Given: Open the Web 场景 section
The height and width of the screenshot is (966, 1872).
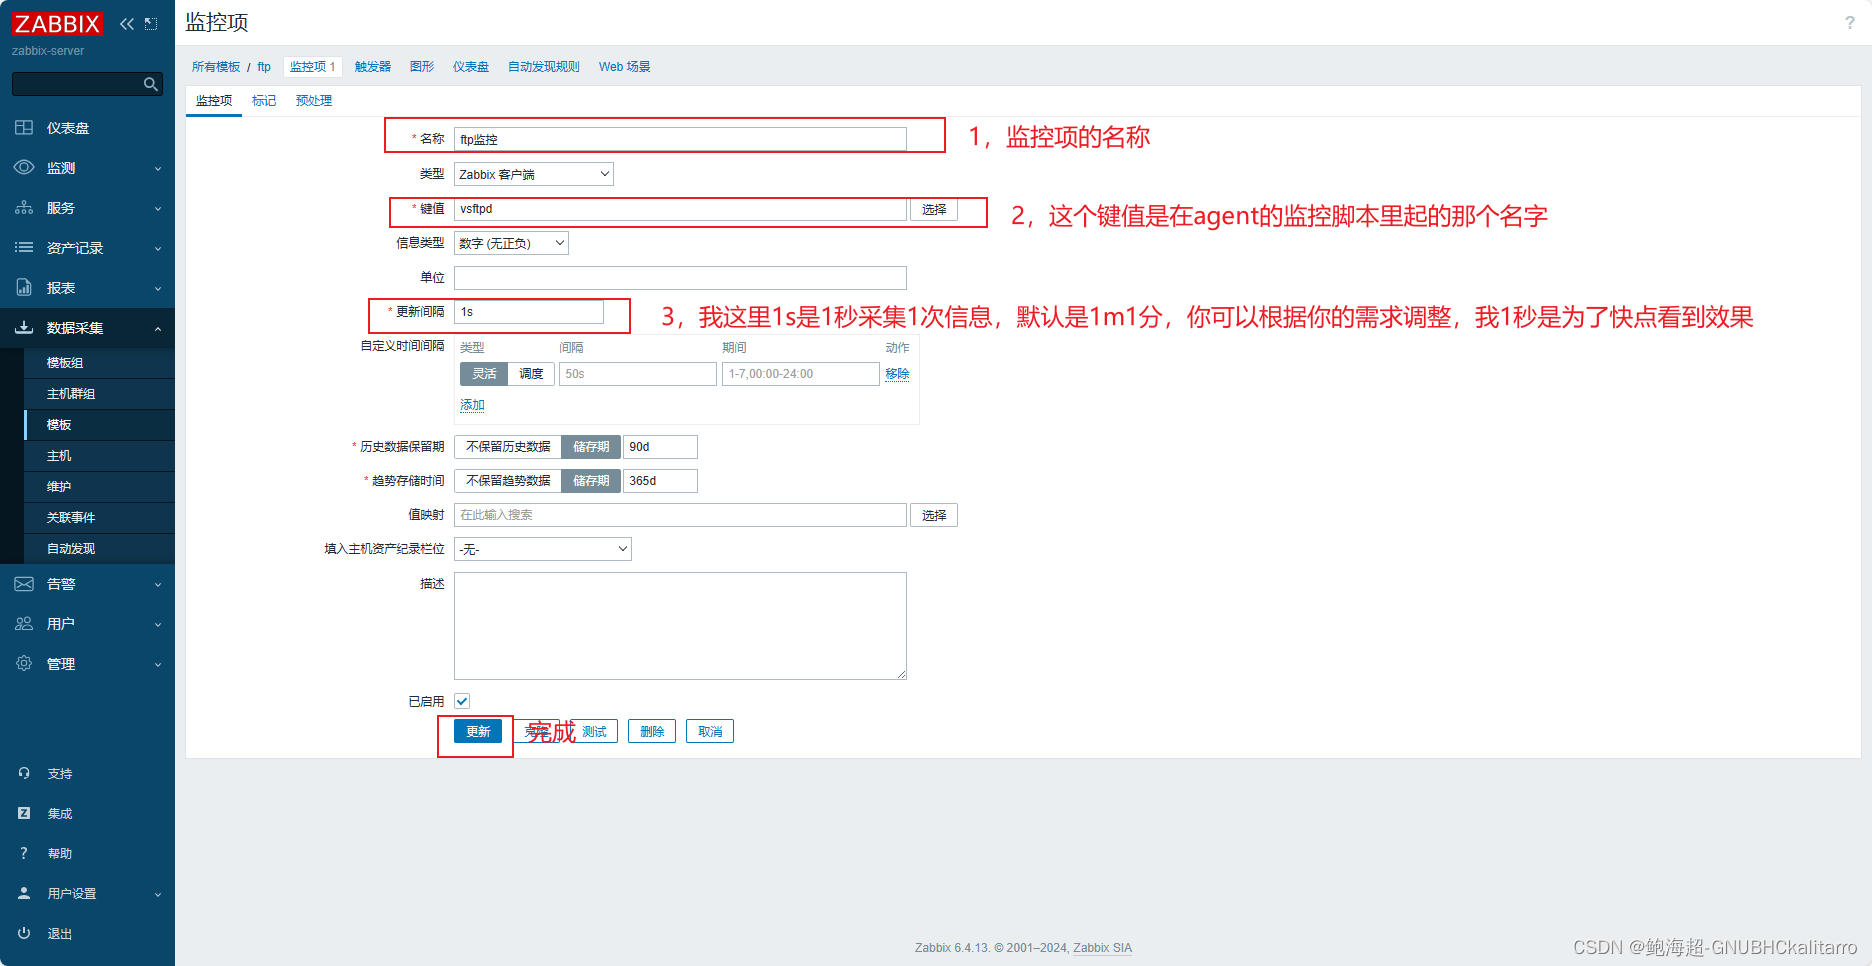Looking at the screenshot, I should [x=625, y=67].
